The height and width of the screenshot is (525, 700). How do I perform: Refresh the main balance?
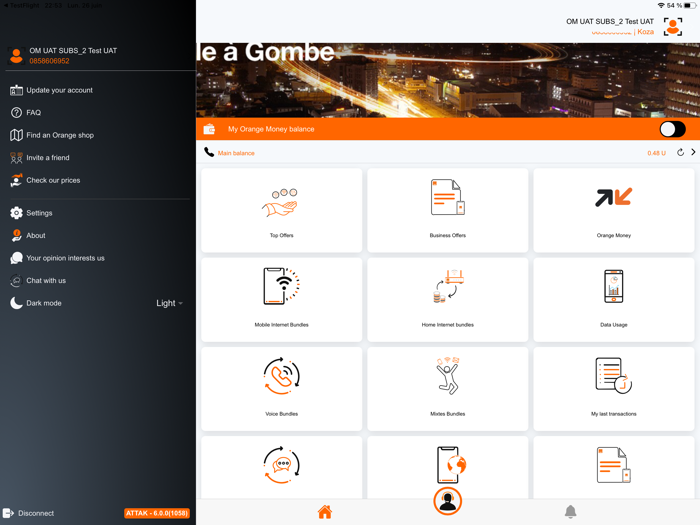coord(680,152)
